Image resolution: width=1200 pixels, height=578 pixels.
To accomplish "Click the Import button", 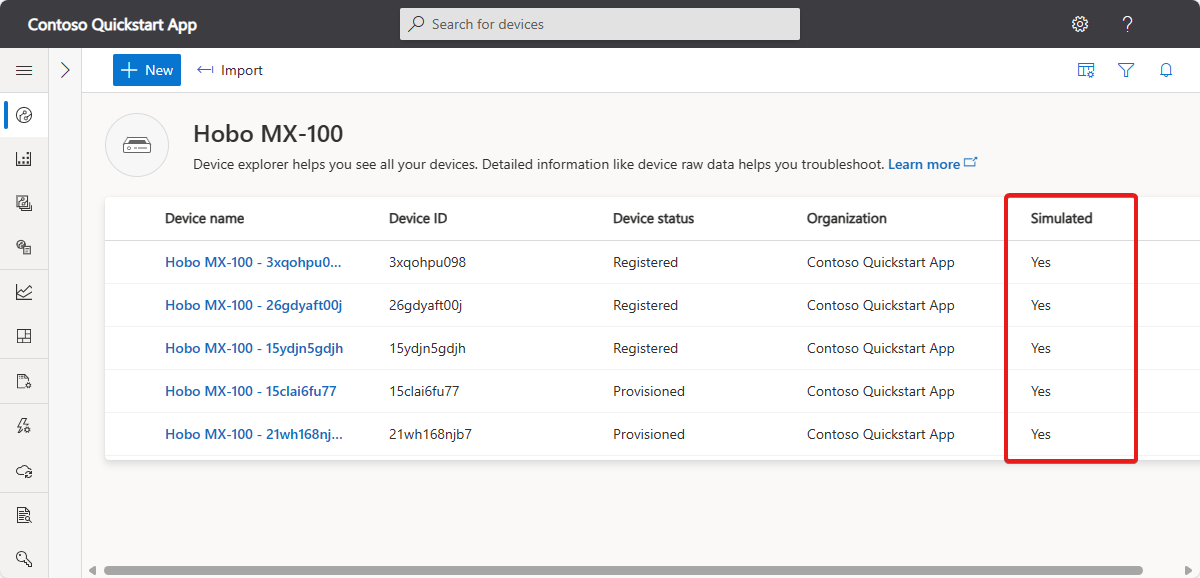I will click(x=231, y=70).
